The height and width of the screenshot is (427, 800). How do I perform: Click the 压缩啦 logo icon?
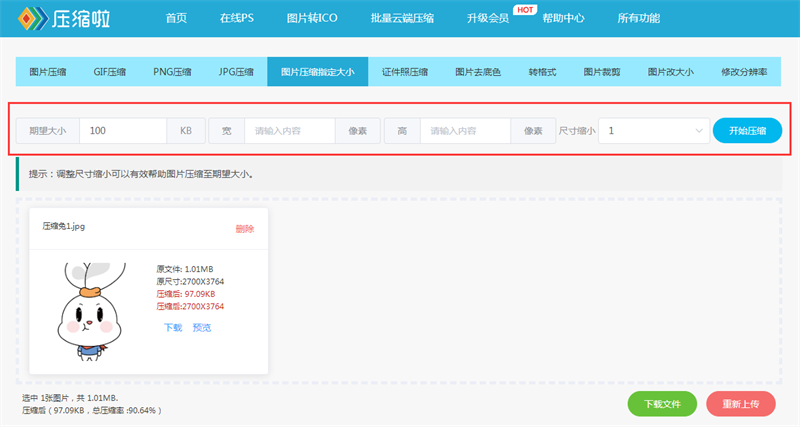click(x=33, y=18)
